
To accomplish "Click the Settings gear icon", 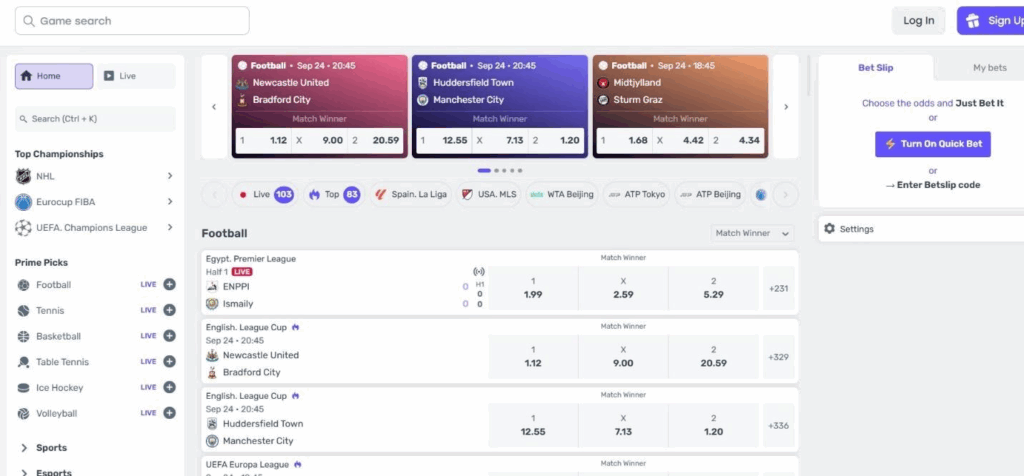I will [x=829, y=229].
